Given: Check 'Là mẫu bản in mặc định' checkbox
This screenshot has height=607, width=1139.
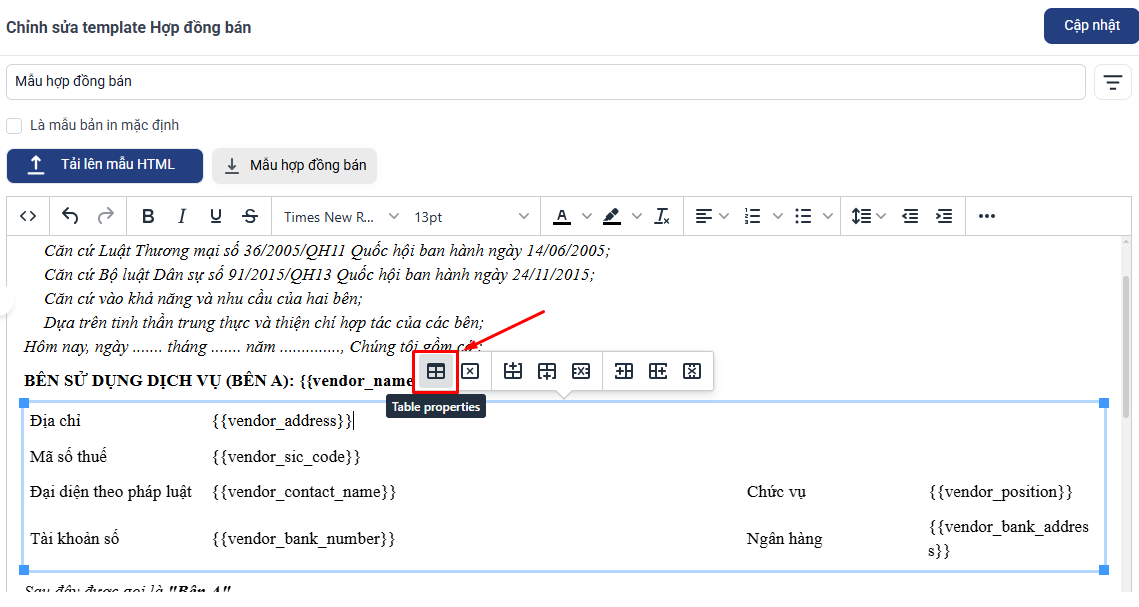Looking at the screenshot, I should pyautogui.click(x=14, y=126).
